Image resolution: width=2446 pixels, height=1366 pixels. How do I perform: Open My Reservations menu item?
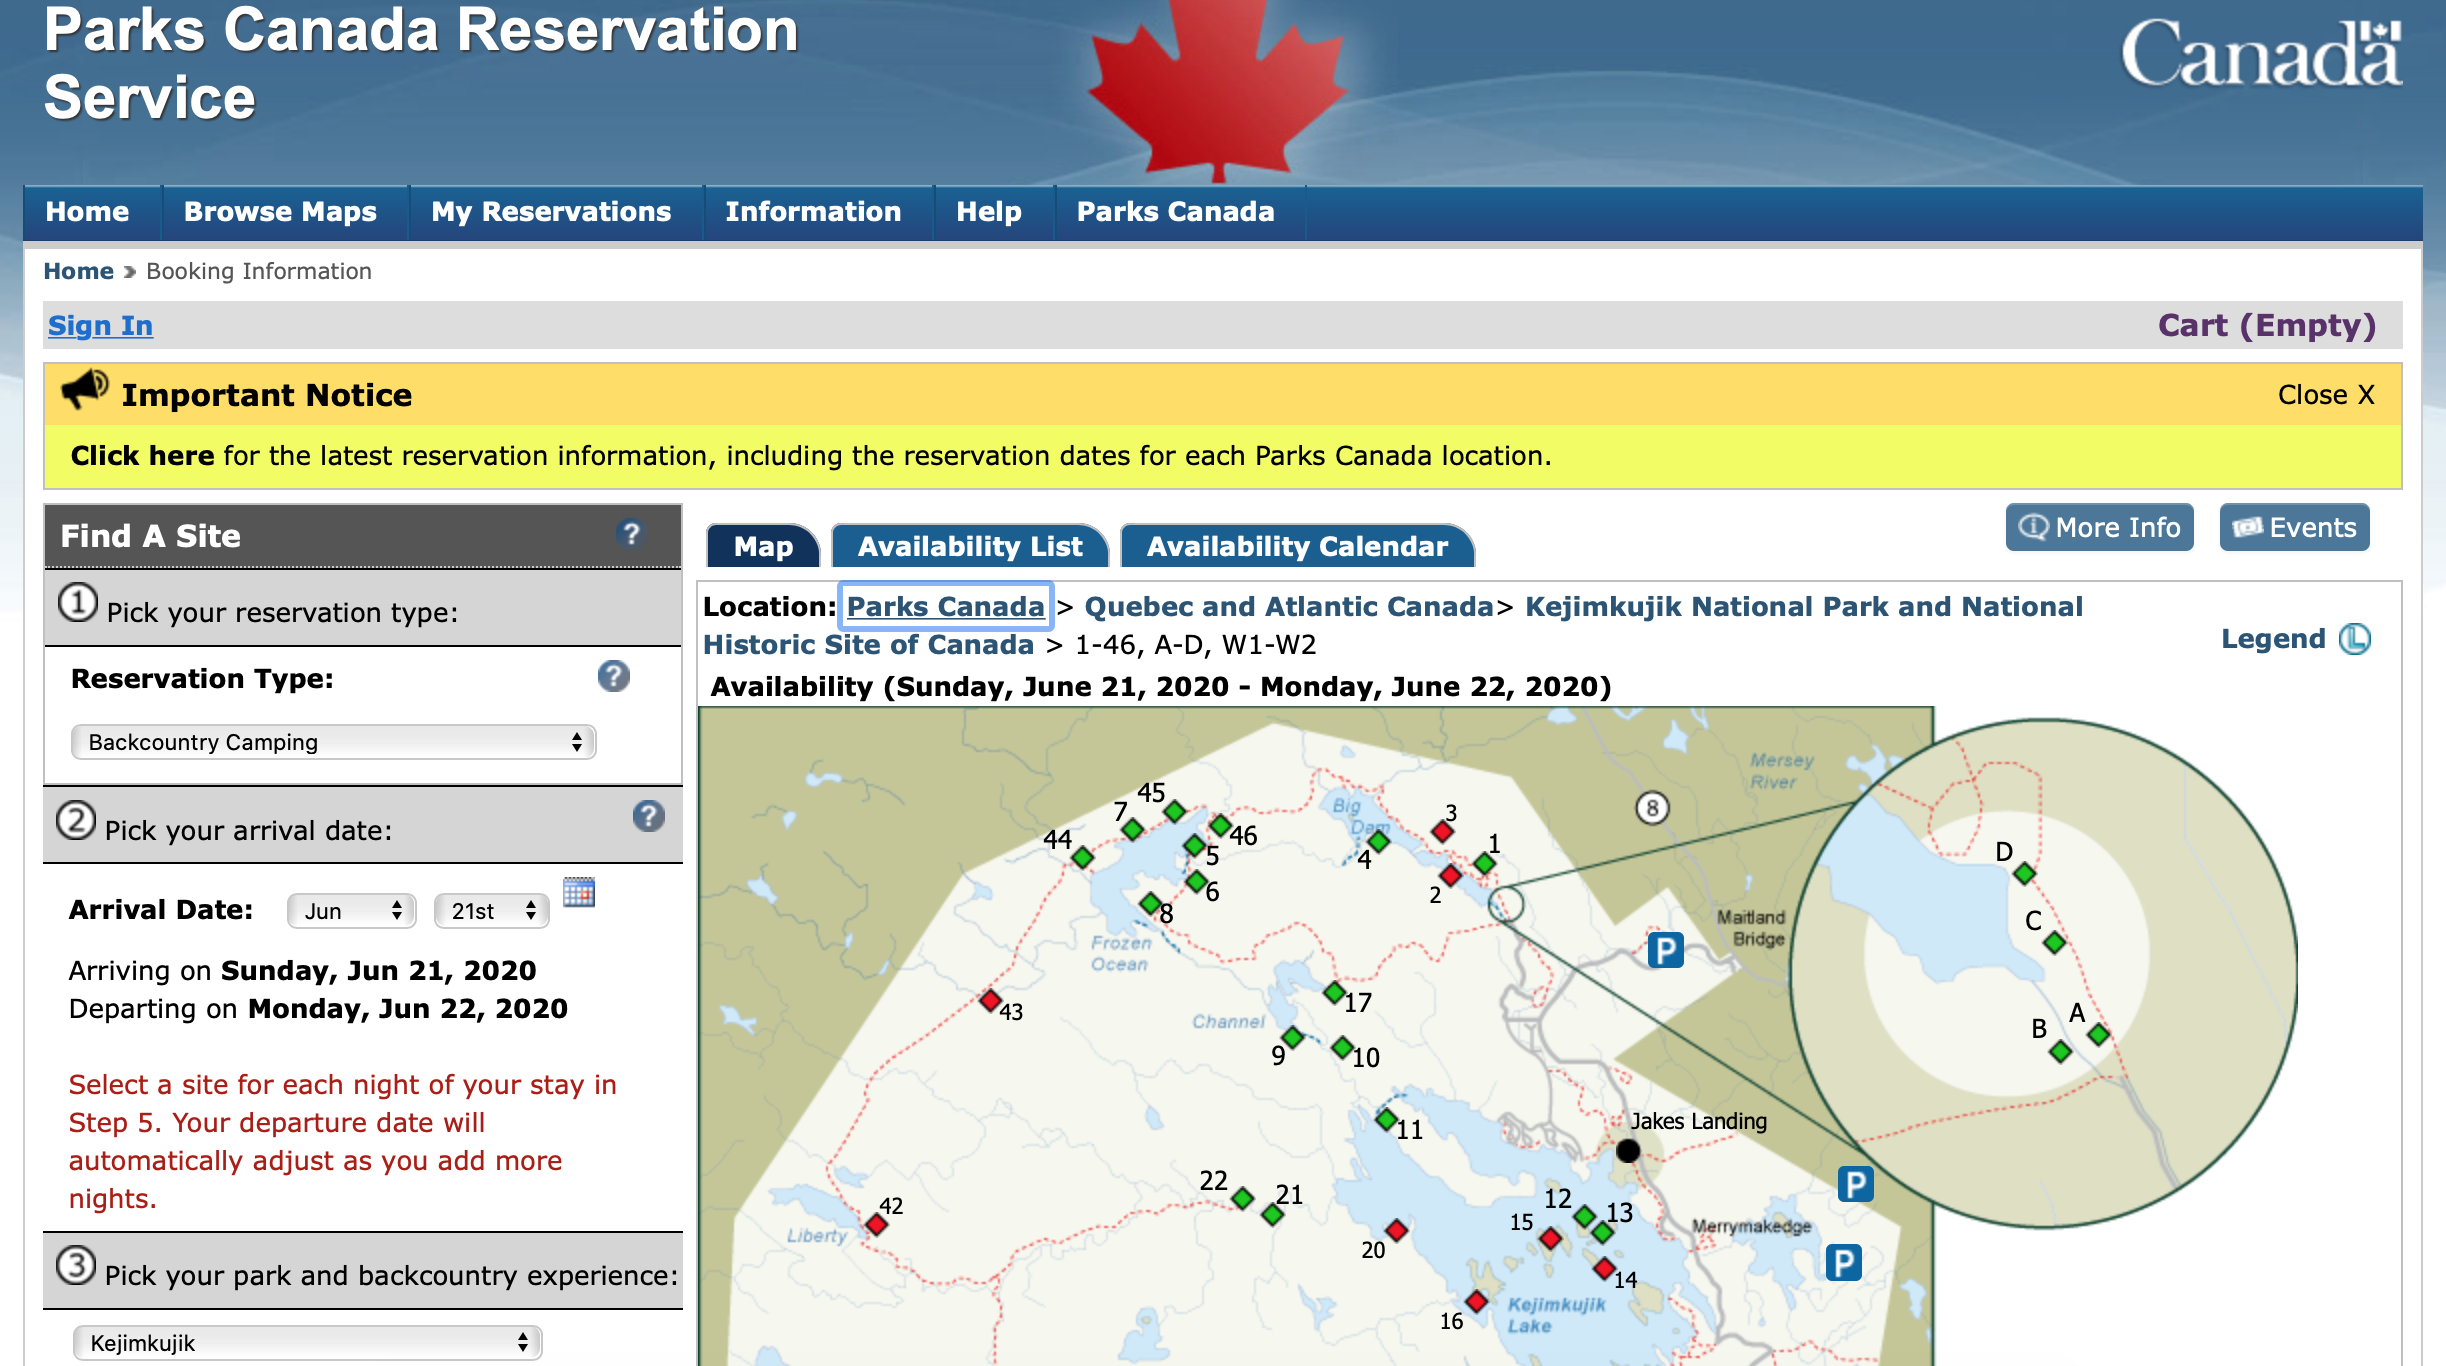(551, 212)
